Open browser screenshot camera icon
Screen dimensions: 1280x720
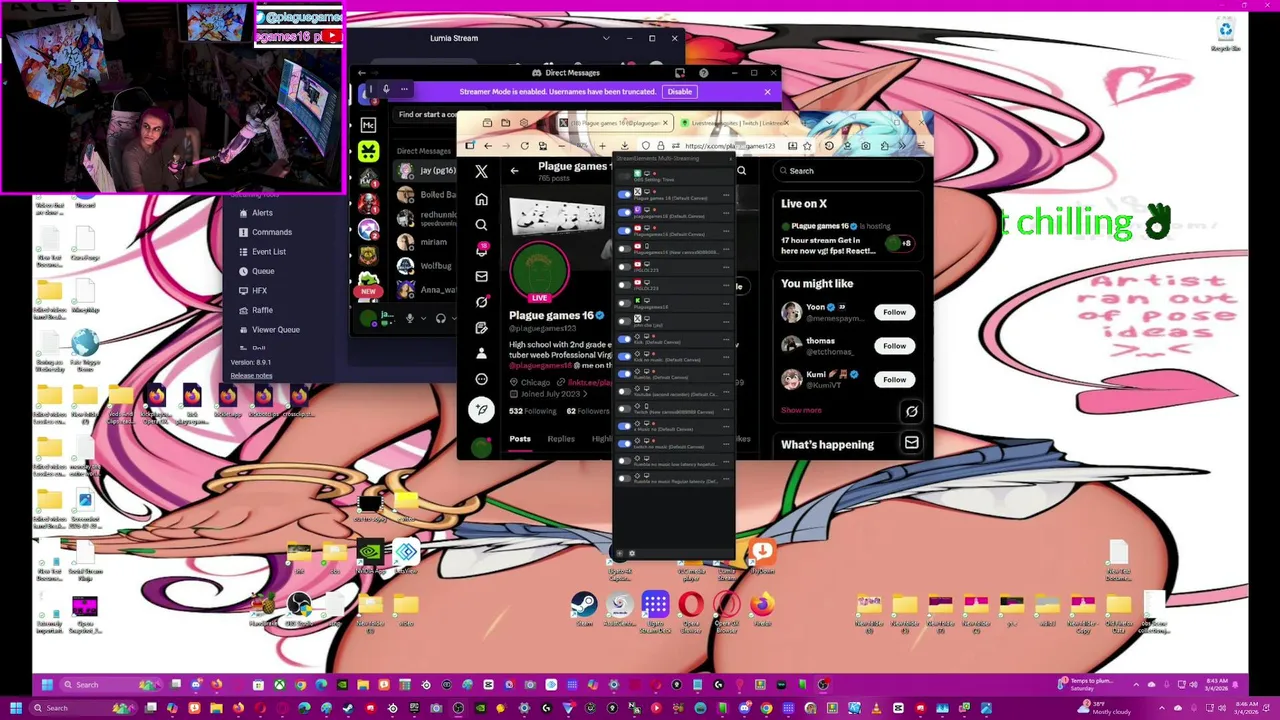coord(866,146)
